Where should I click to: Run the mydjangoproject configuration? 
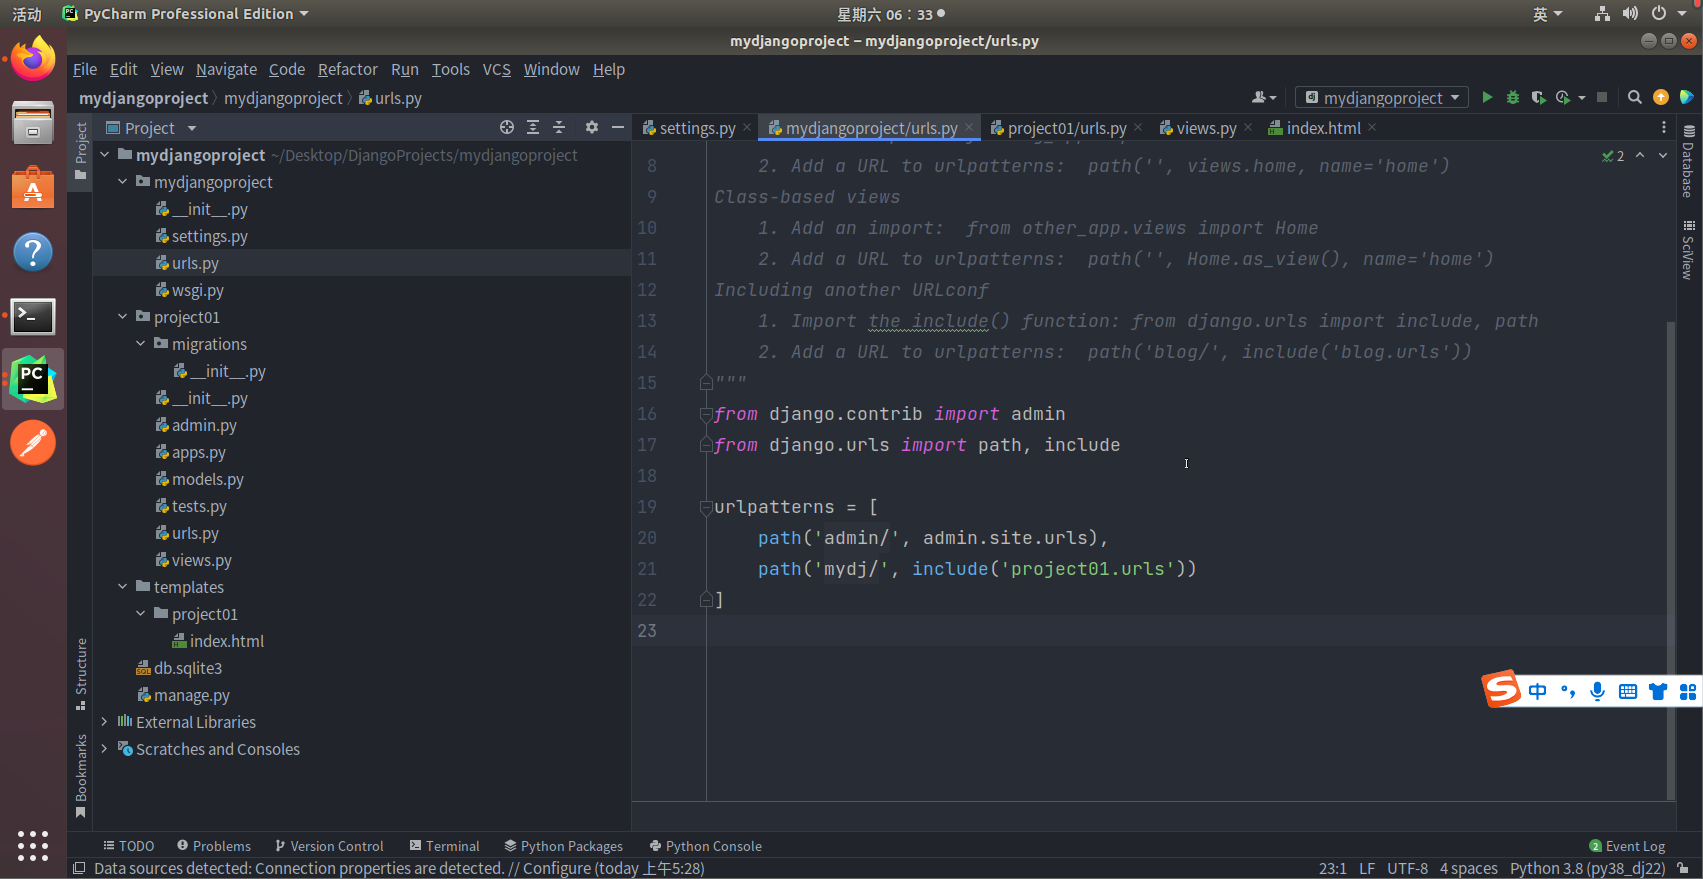click(1487, 97)
